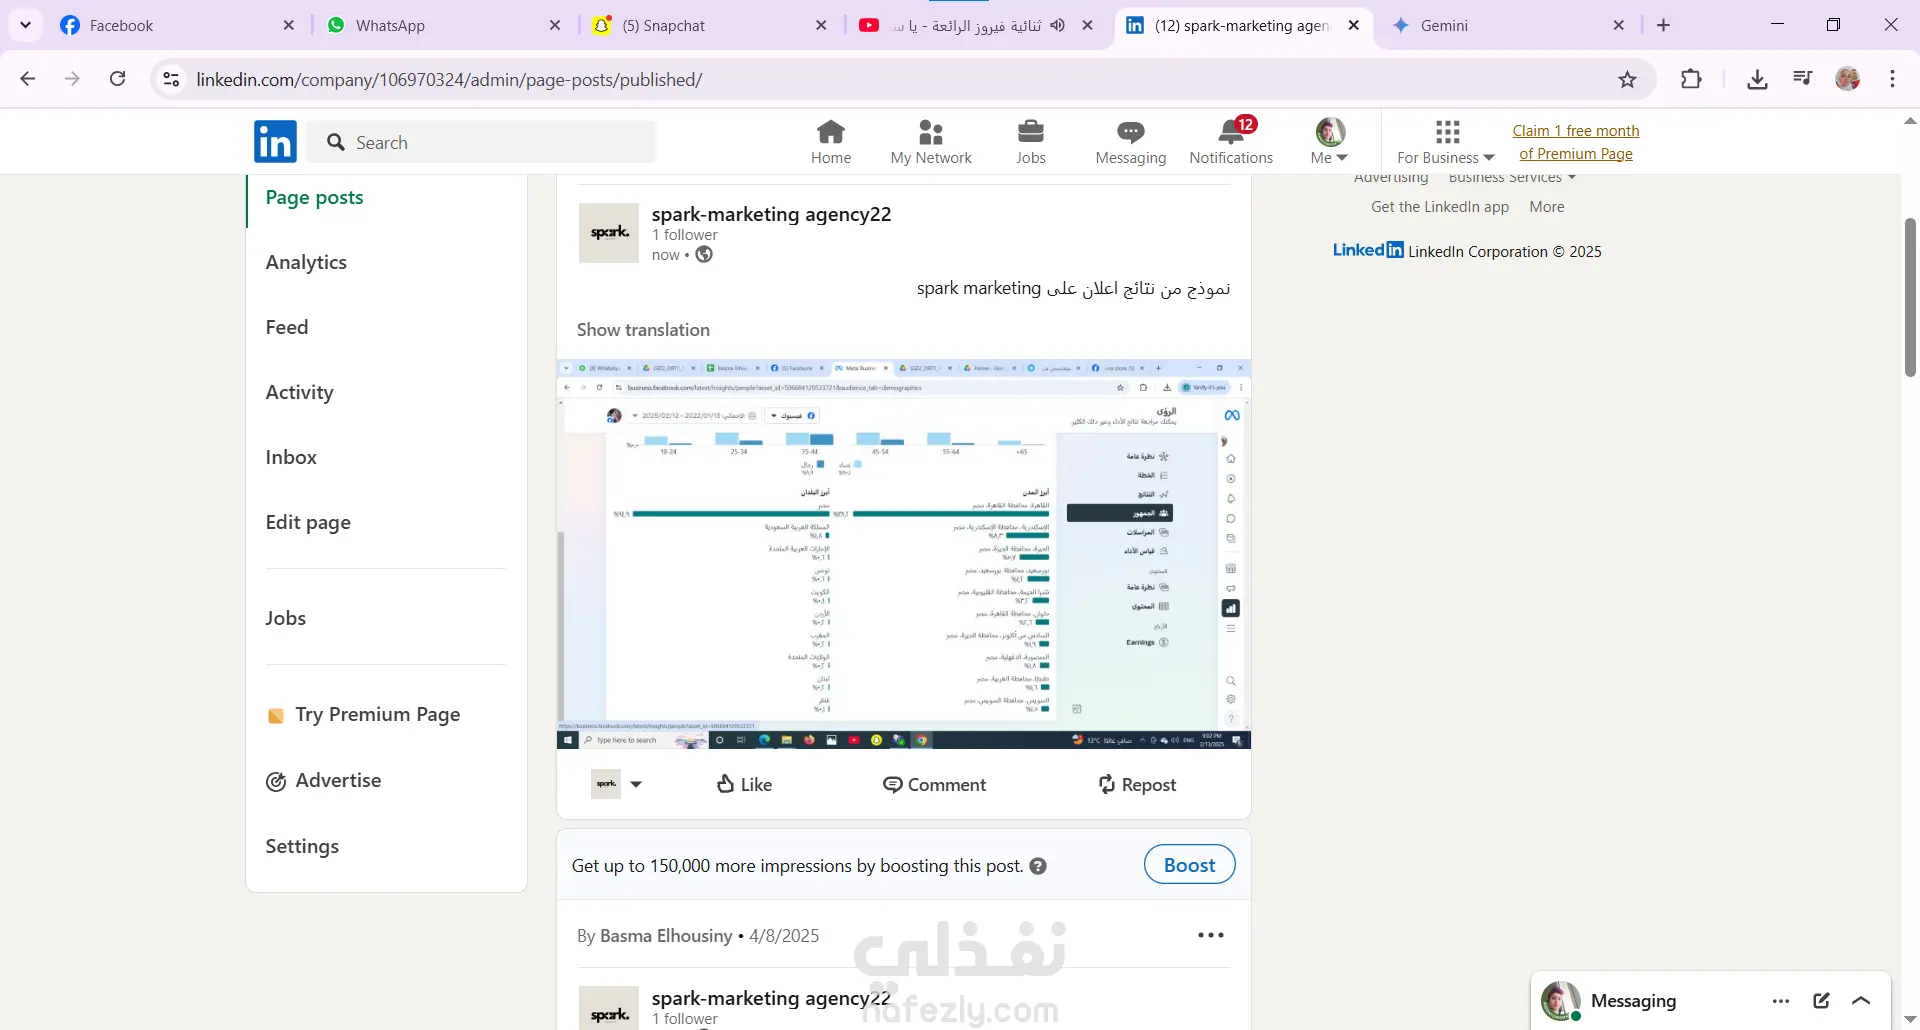Close the Snapchat tab

821,25
